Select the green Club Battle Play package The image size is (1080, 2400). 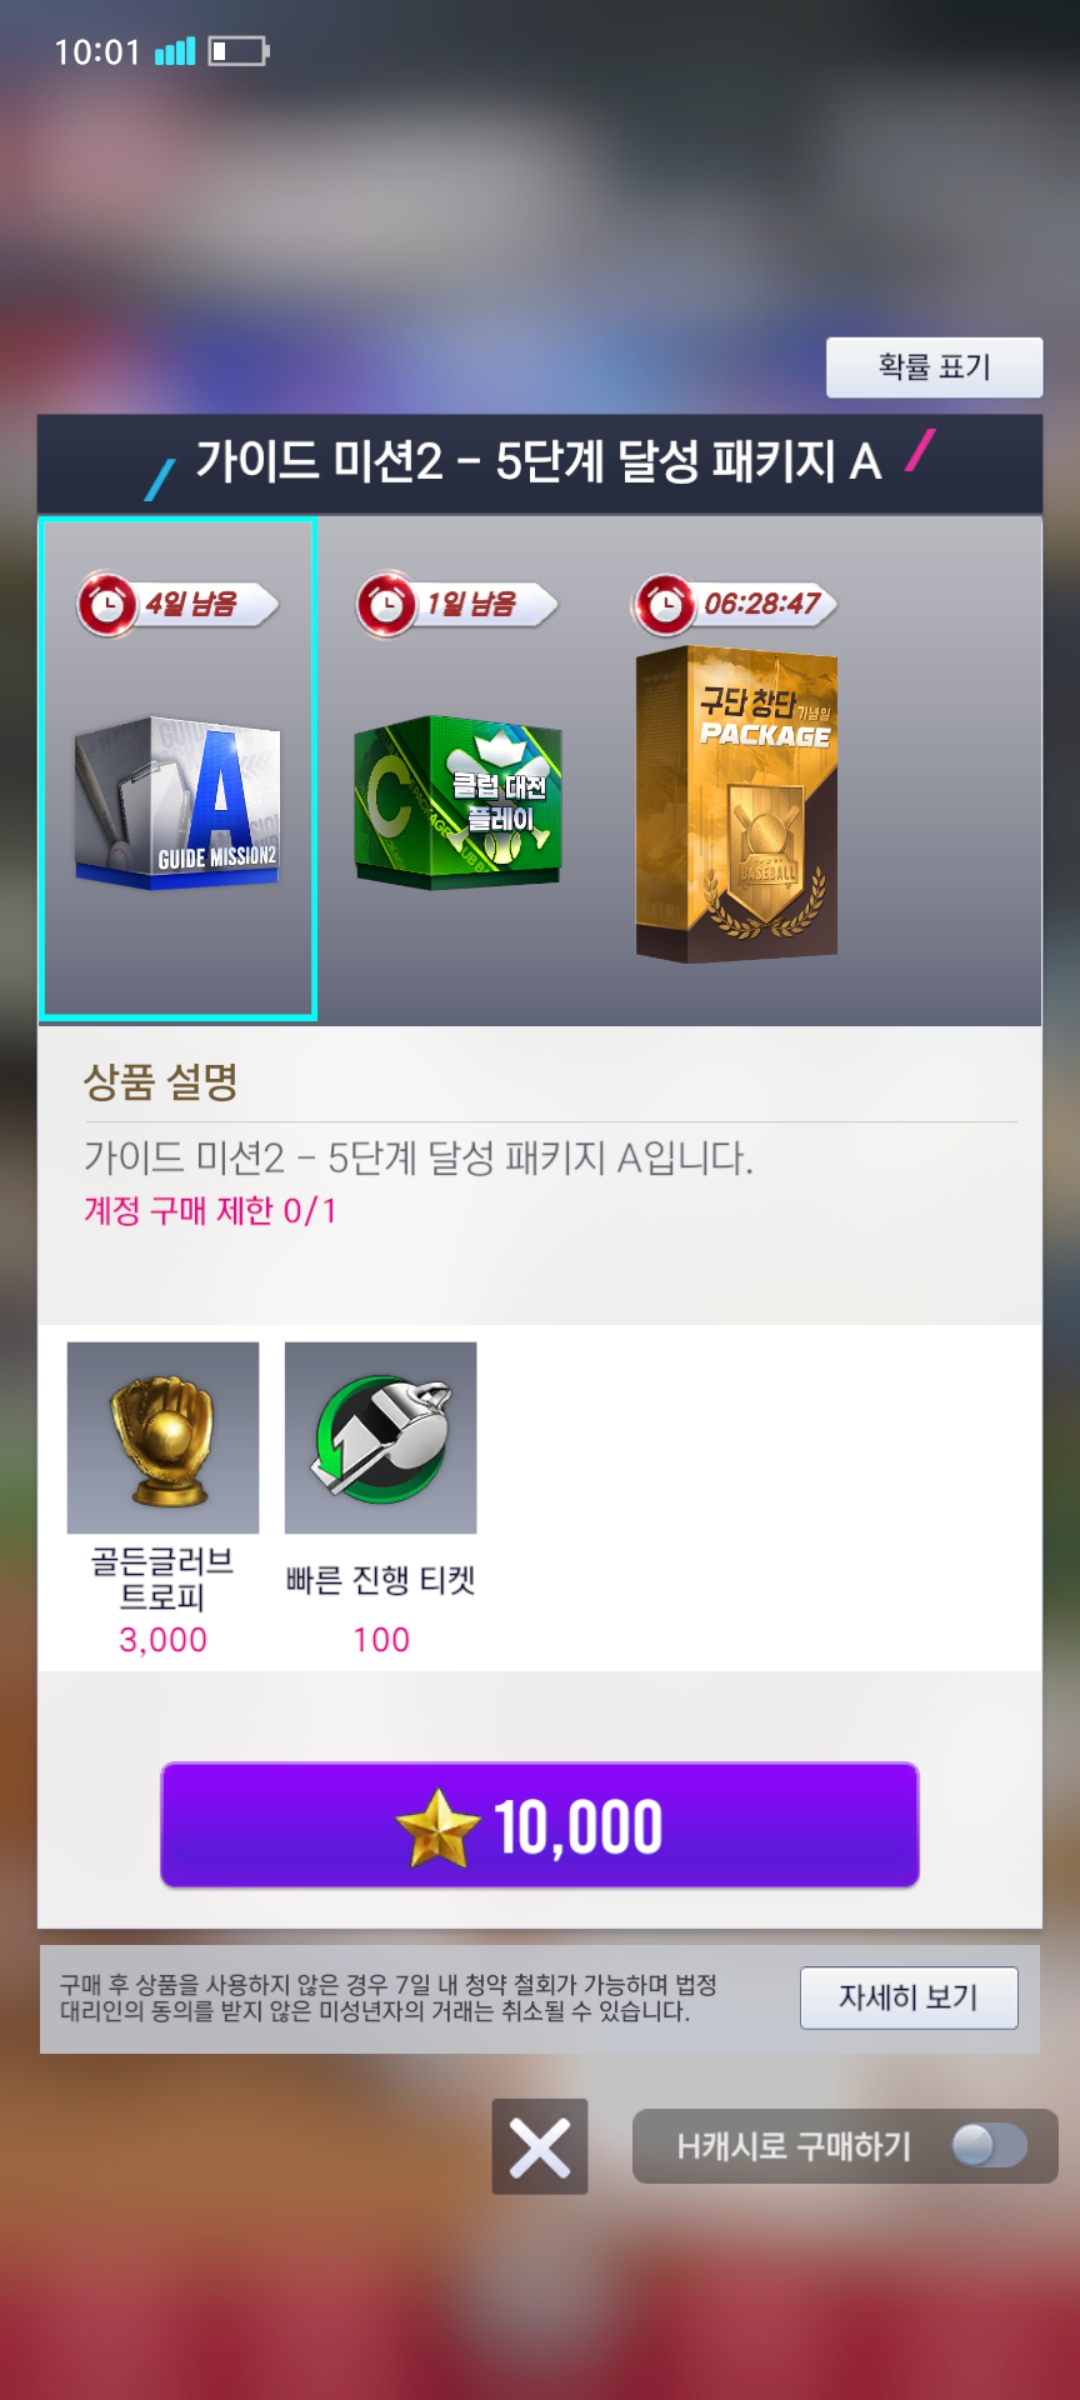pyautogui.click(x=458, y=802)
